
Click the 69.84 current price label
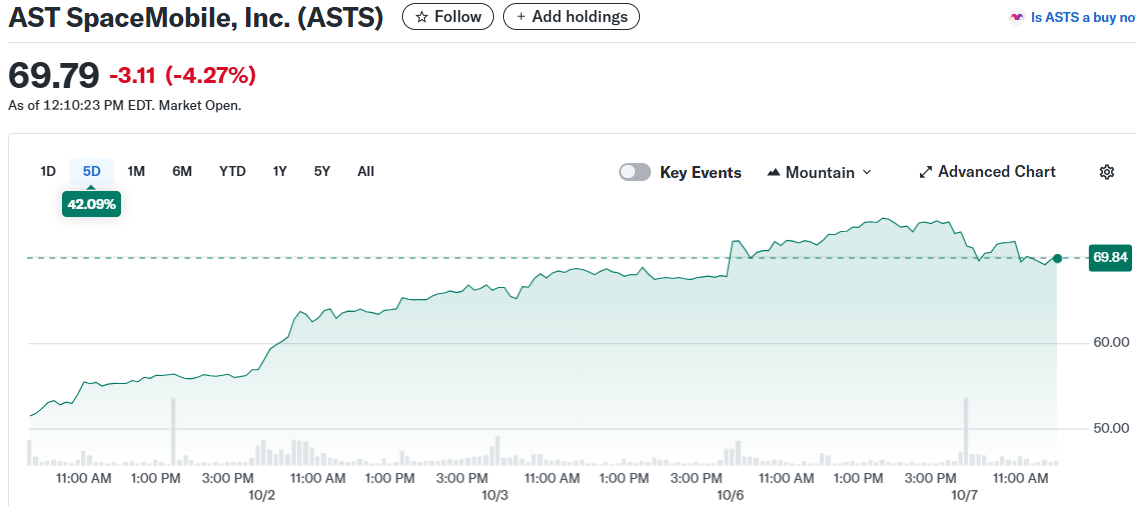click(1110, 257)
